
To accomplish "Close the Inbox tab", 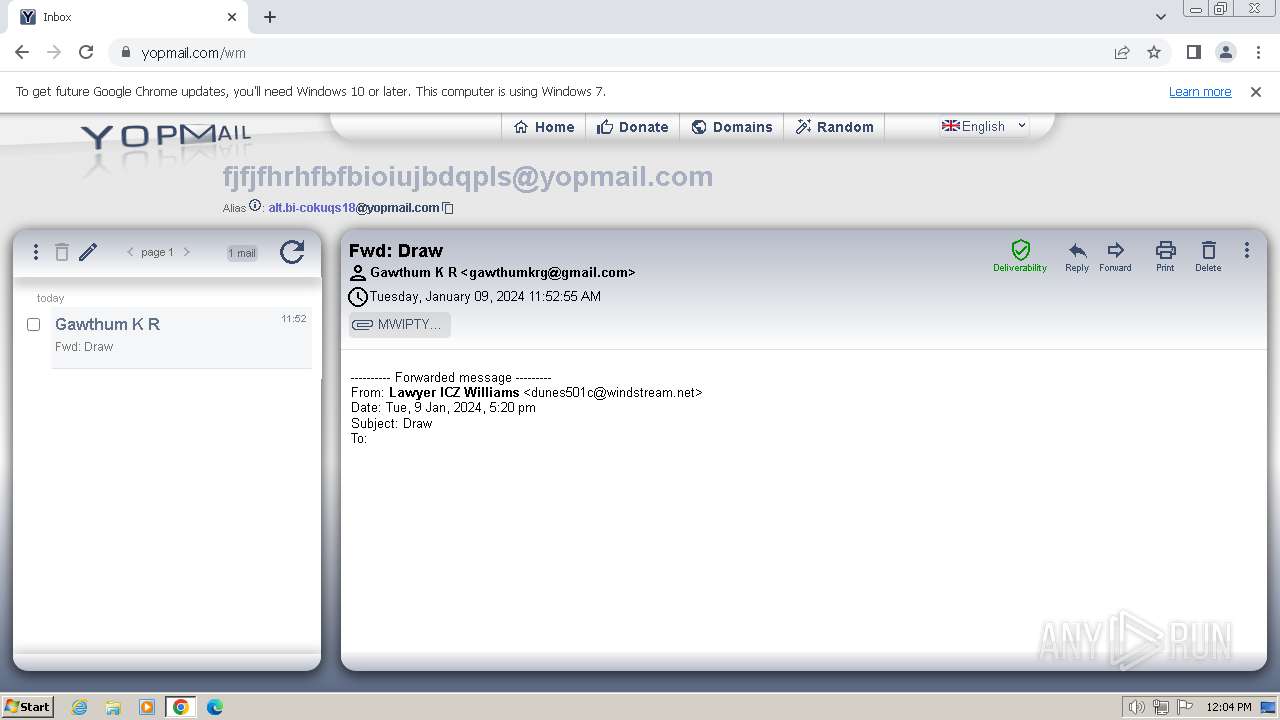I will coord(232,17).
